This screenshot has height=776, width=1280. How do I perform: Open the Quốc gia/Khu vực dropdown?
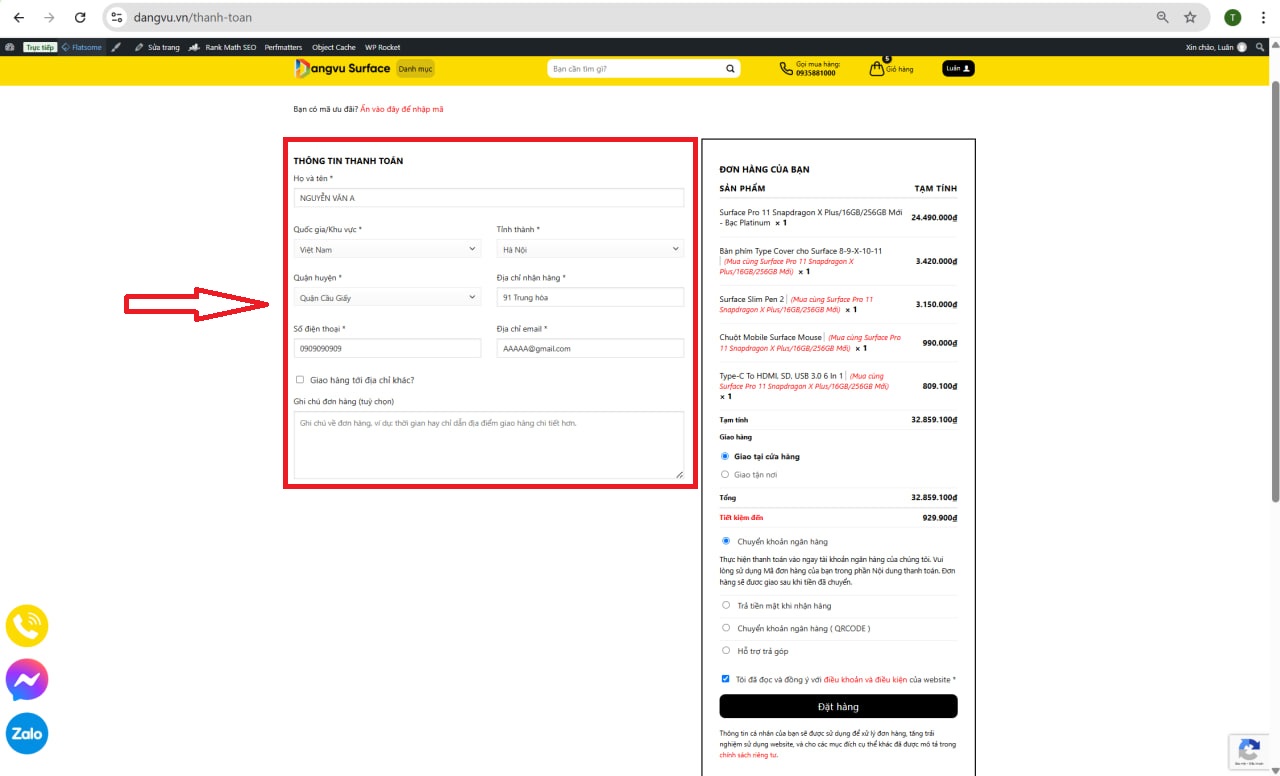pyautogui.click(x=387, y=249)
